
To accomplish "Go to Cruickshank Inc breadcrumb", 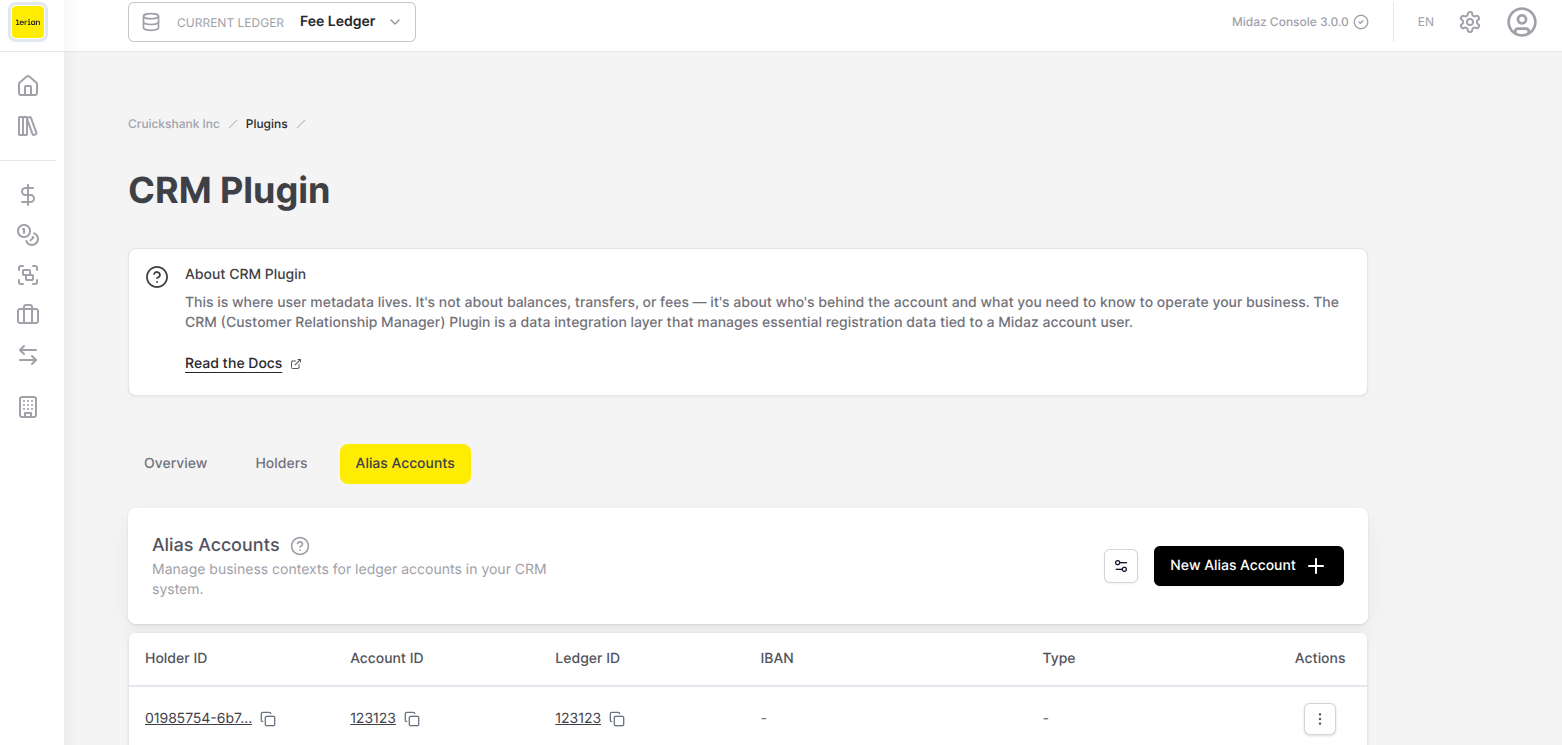I will click(174, 124).
